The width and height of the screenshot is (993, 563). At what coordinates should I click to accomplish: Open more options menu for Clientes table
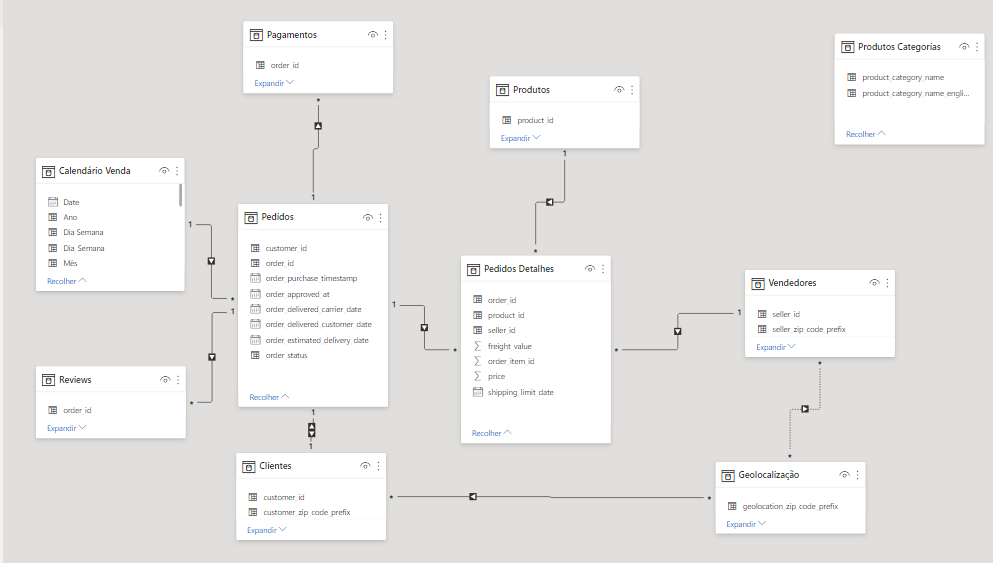378,466
